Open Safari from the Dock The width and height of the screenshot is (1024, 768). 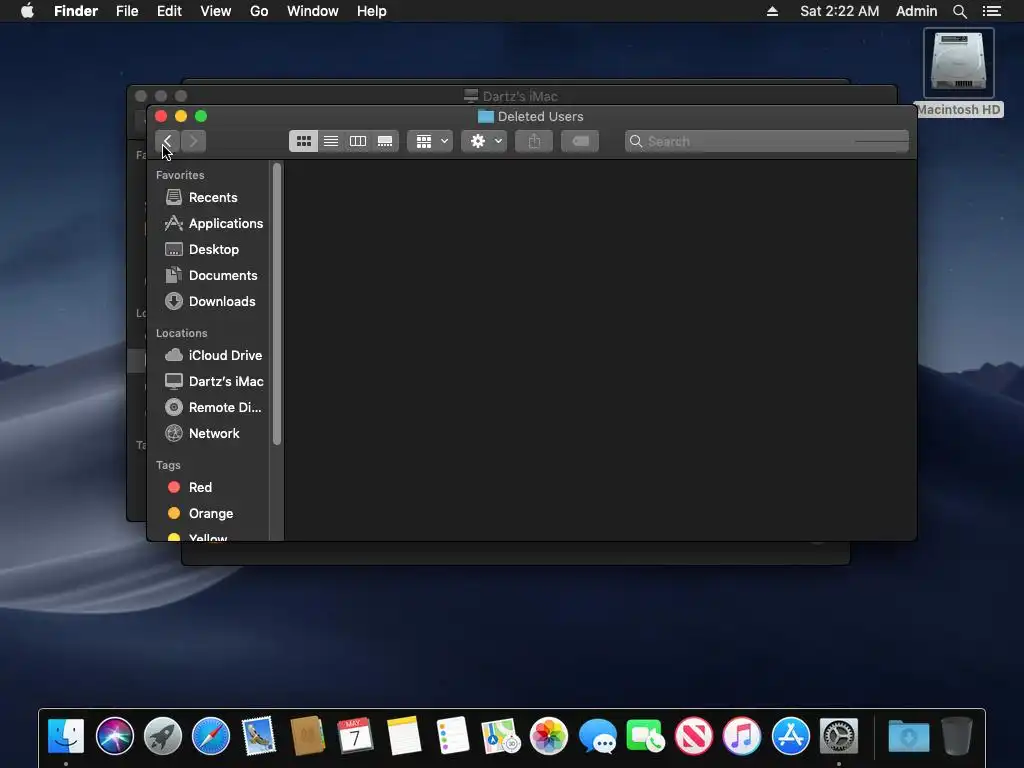tap(211, 736)
